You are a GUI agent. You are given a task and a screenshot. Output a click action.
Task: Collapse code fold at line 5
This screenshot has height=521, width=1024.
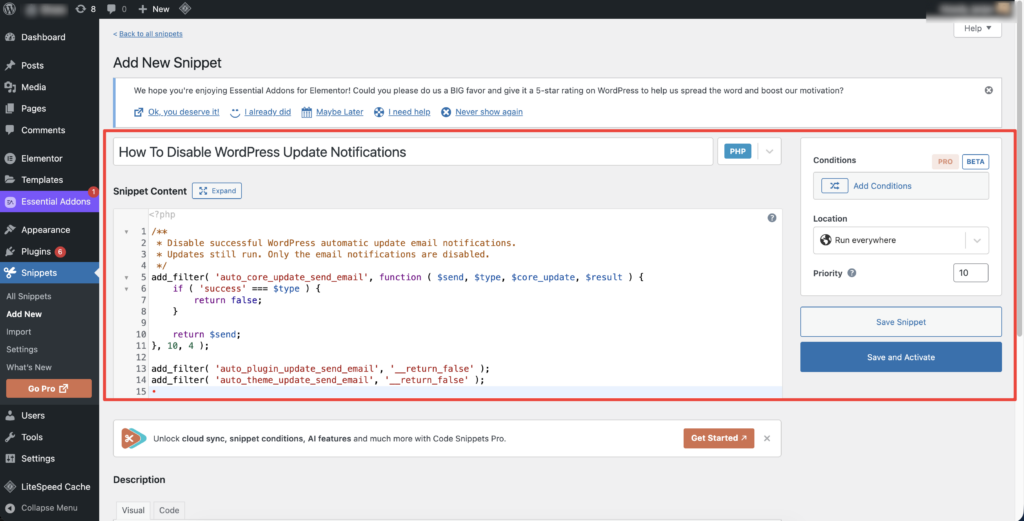[125, 277]
